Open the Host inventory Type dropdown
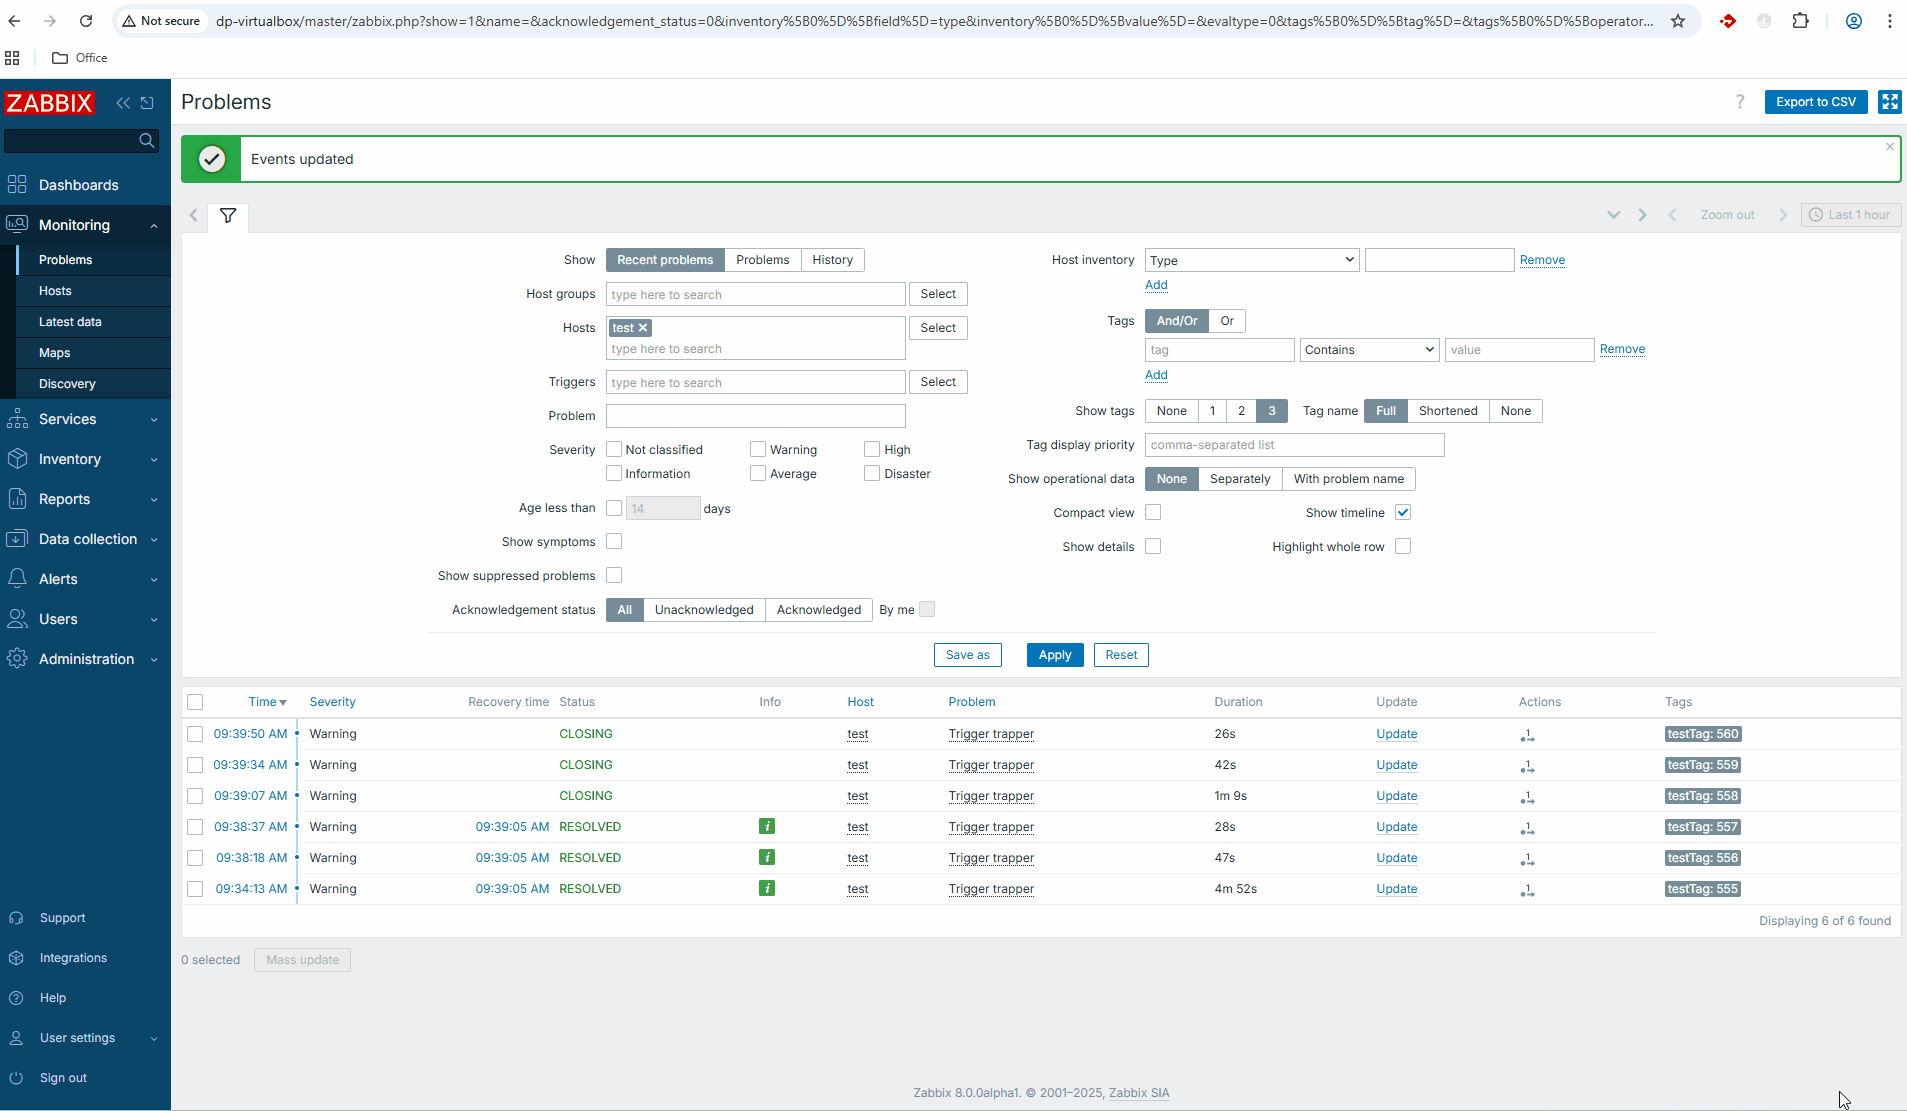 (x=1251, y=260)
